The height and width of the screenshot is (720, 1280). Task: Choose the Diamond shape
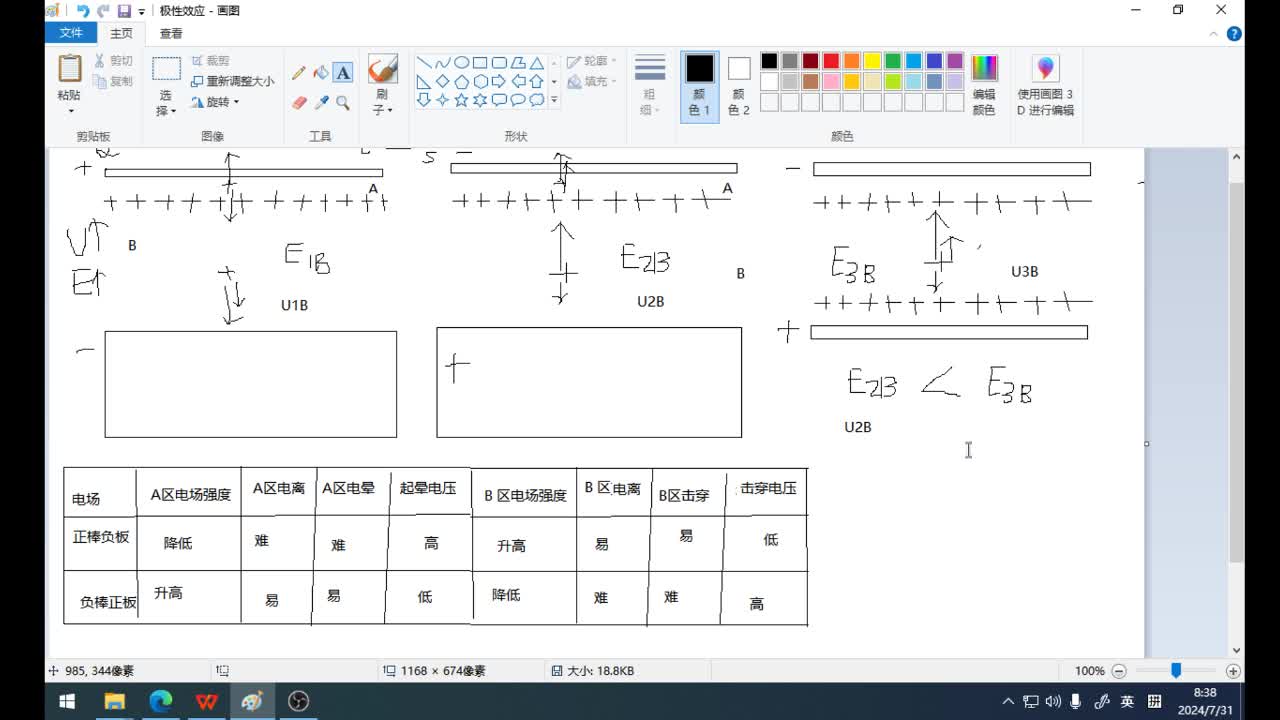pyautogui.click(x=442, y=81)
